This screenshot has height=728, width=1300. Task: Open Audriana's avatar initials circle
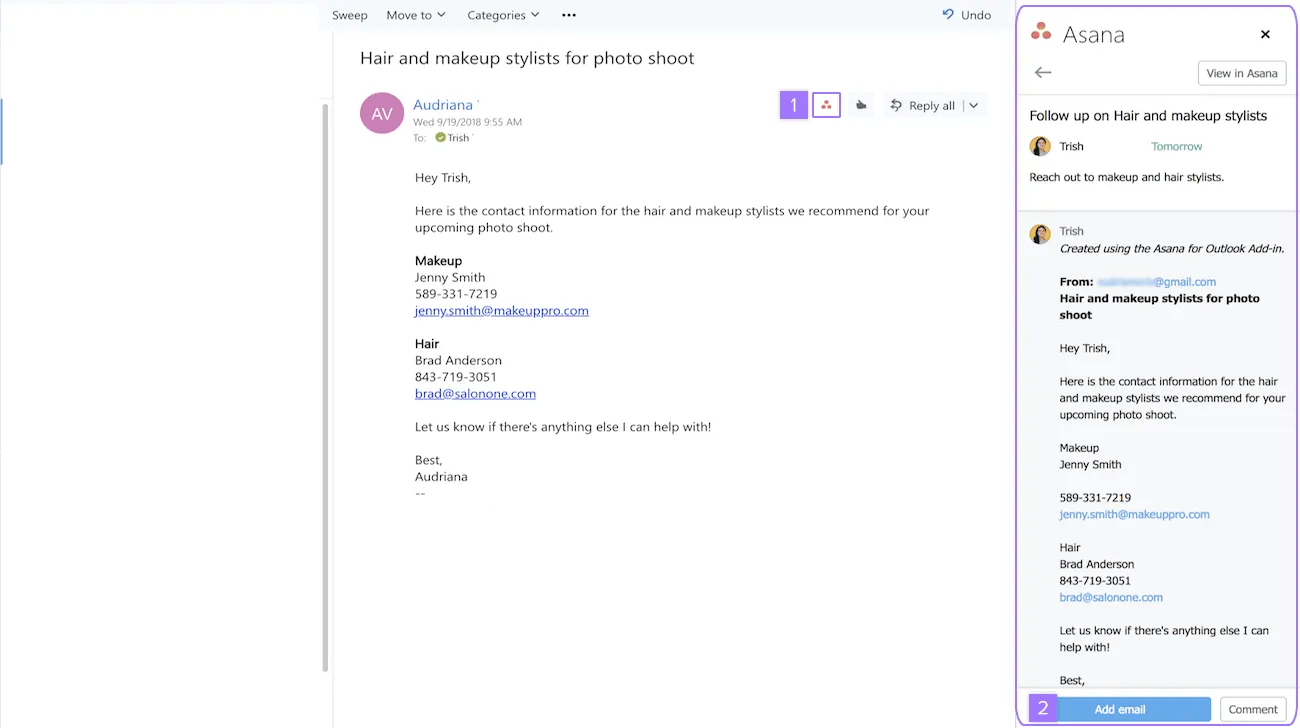click(x=382, y=113)
